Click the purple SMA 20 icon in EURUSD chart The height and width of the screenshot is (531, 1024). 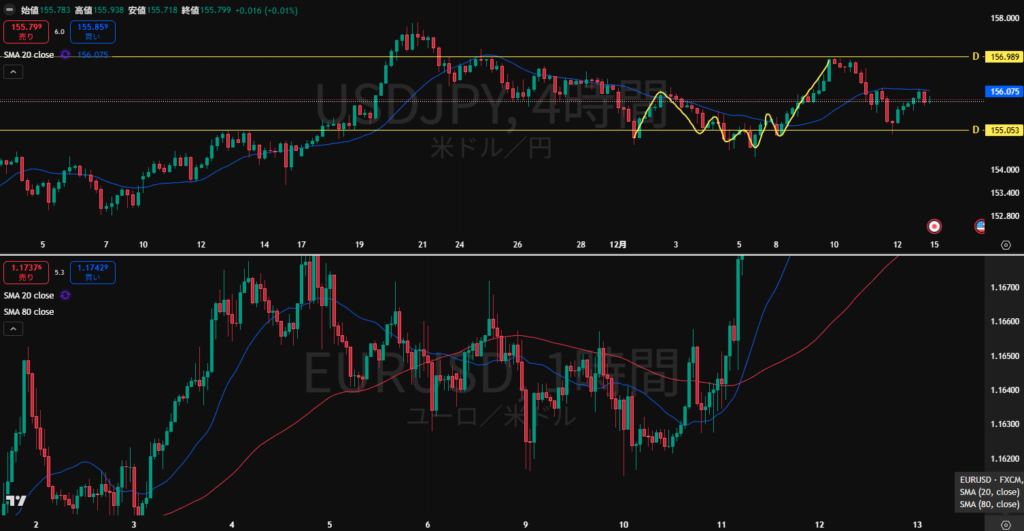65,296
